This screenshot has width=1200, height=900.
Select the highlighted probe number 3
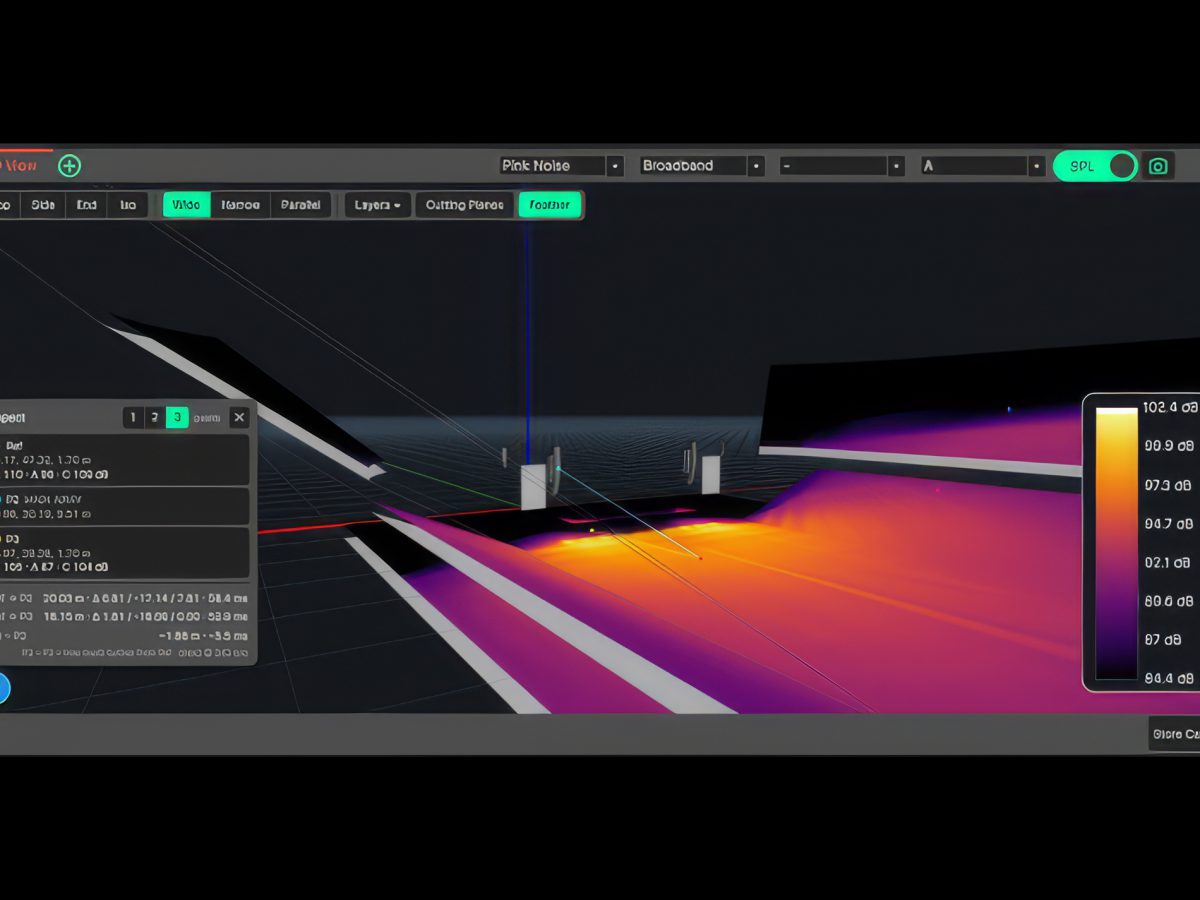coord(177,418)
